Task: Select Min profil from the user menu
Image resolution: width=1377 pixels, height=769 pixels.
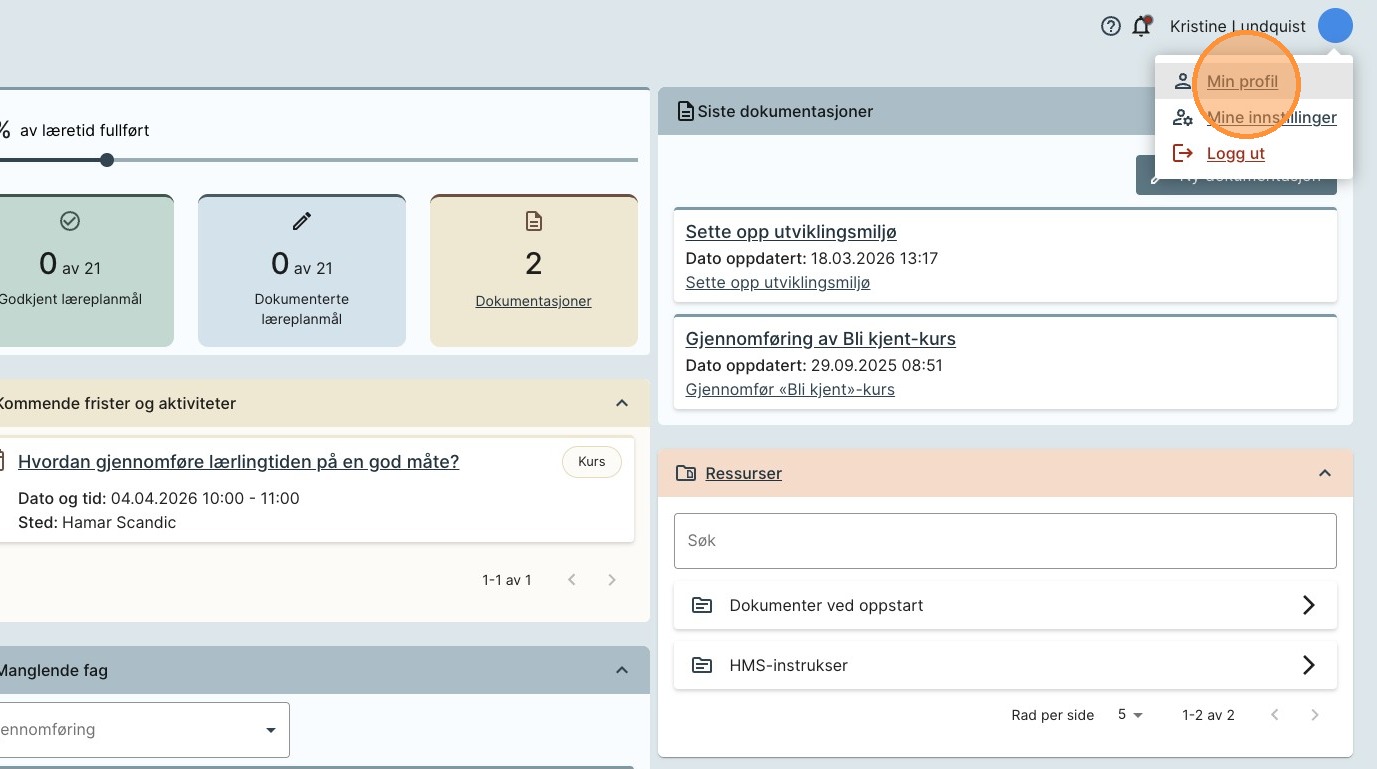Action: [1242, 81]
